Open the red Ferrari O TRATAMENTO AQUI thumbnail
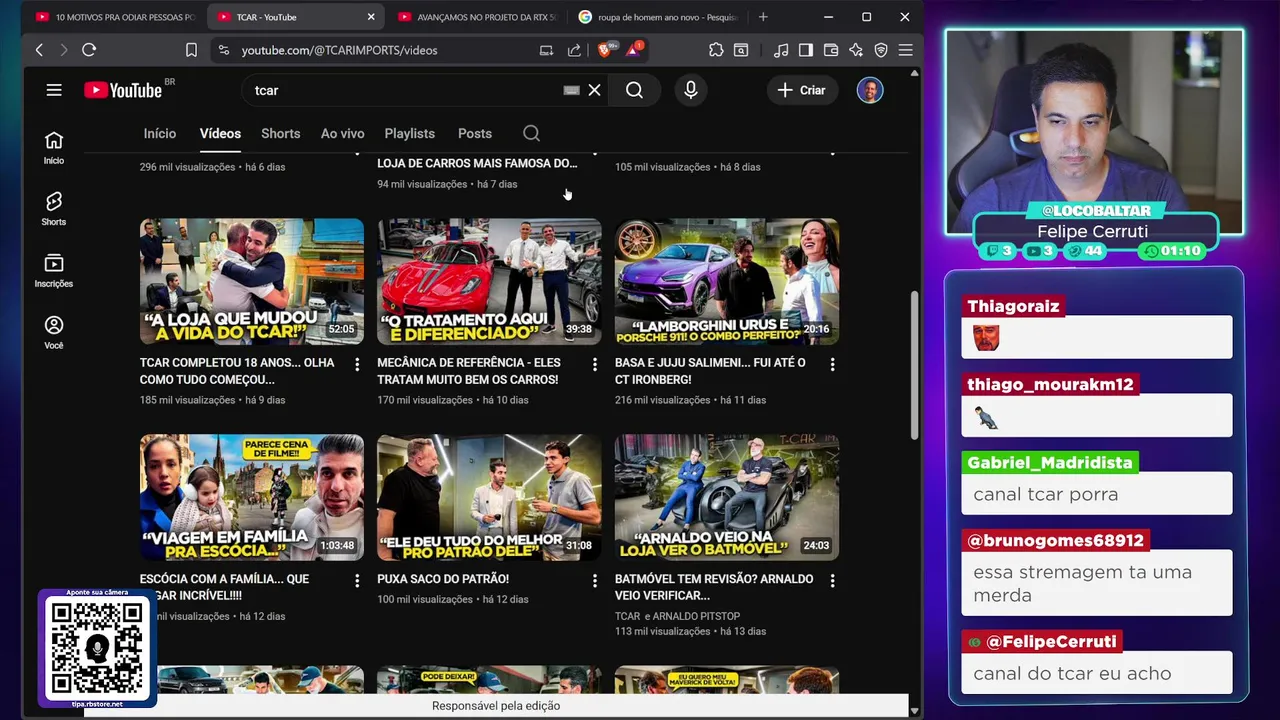Image resolution: width=1280 pixels, height=720 pixels. click(489, 281)
